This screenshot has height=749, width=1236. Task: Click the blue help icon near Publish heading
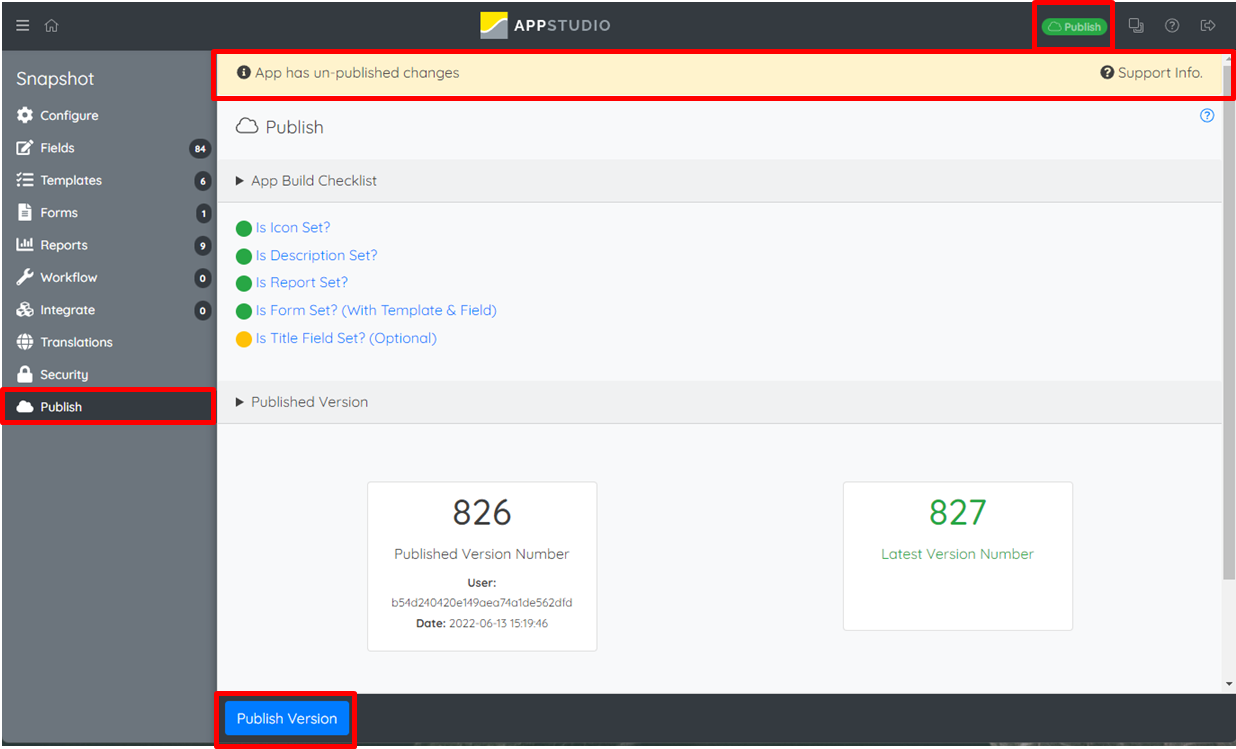pyautogui.click(x=1207, y=115)
